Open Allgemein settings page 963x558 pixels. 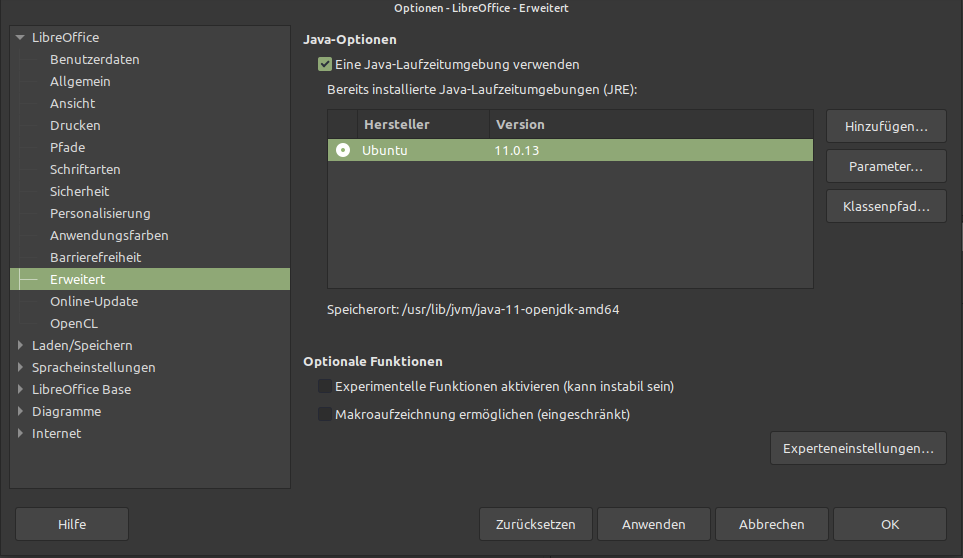point(80,82)
